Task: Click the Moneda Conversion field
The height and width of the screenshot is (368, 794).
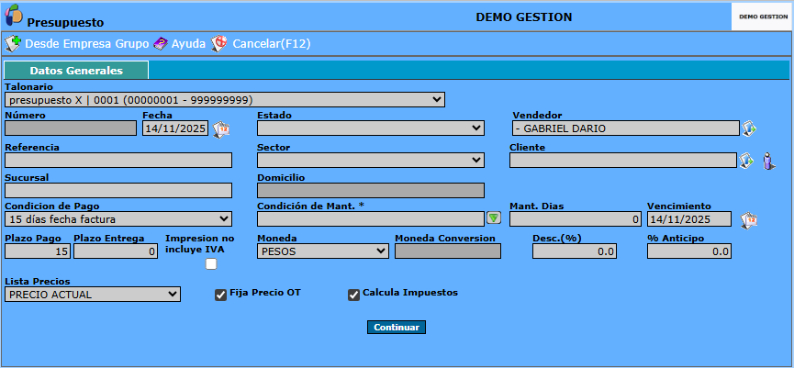Action: (x=448, y=251)
